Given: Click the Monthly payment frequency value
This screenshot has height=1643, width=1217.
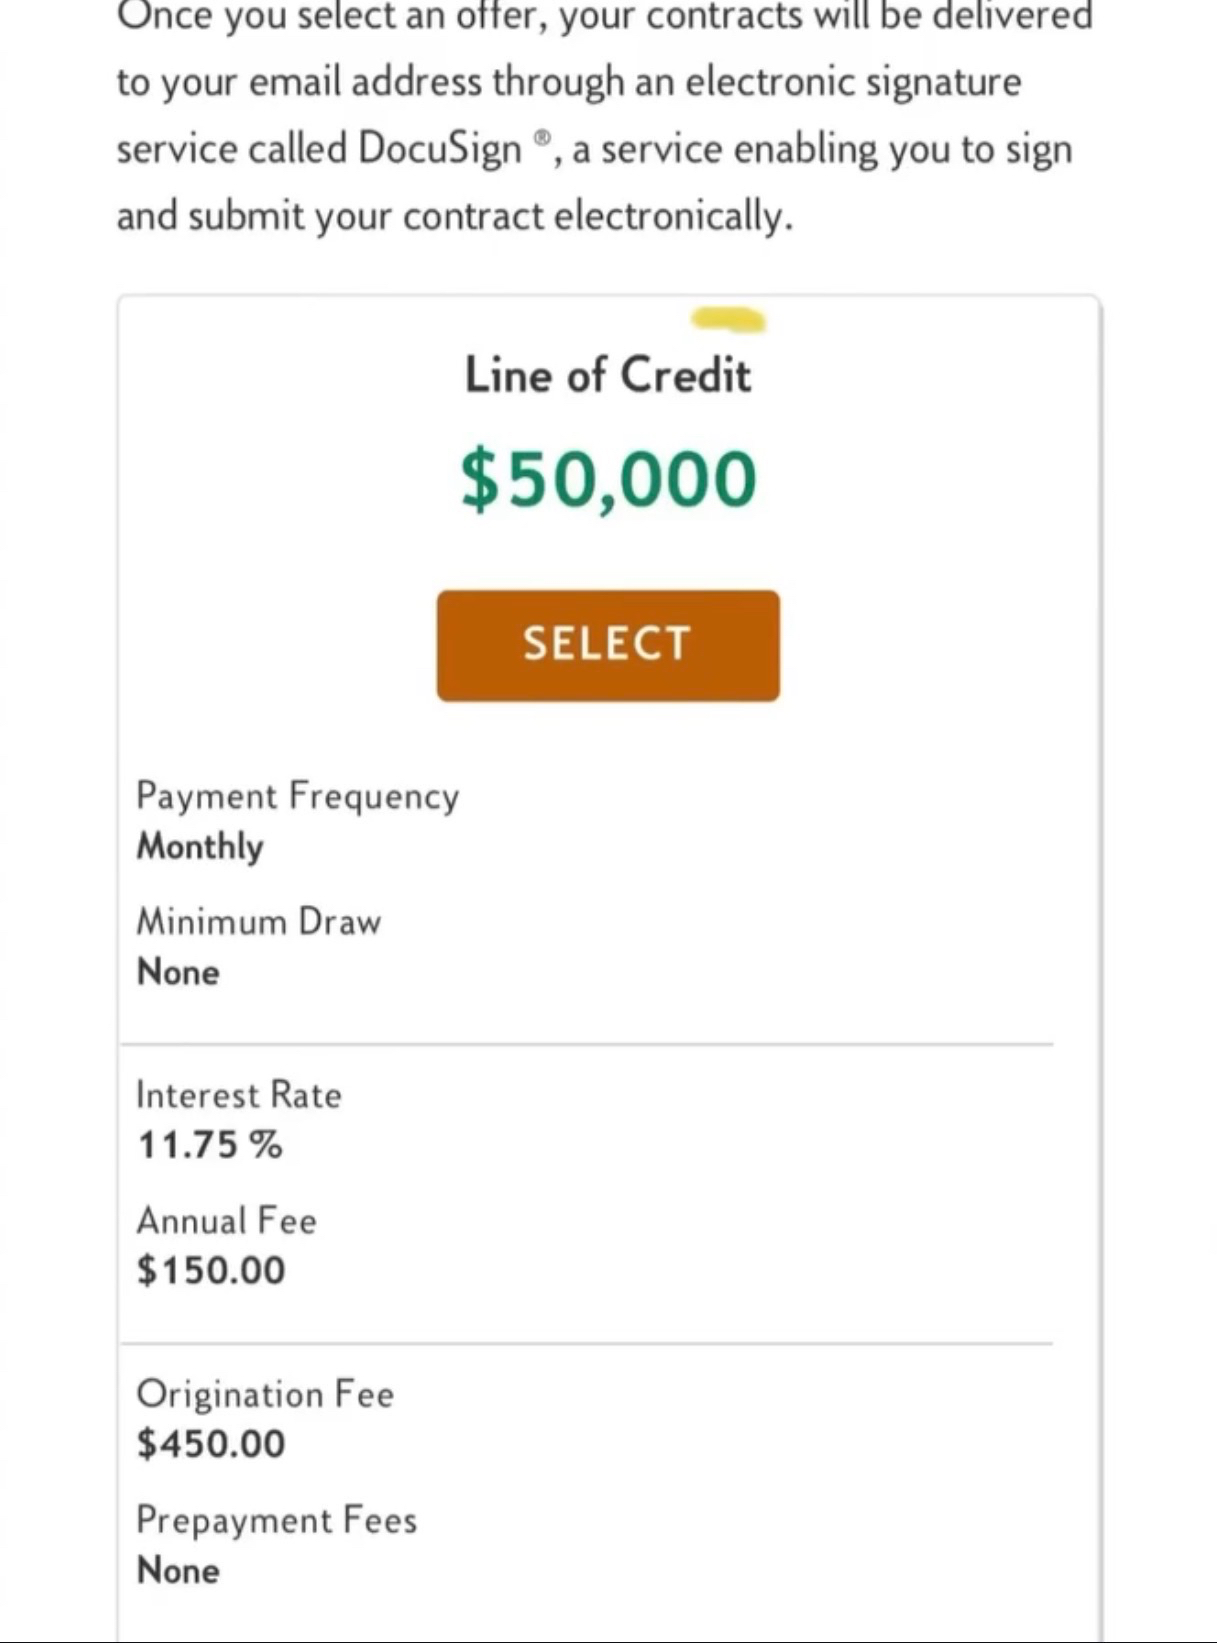Looking at the screenshot, I should tap(200, 846).
